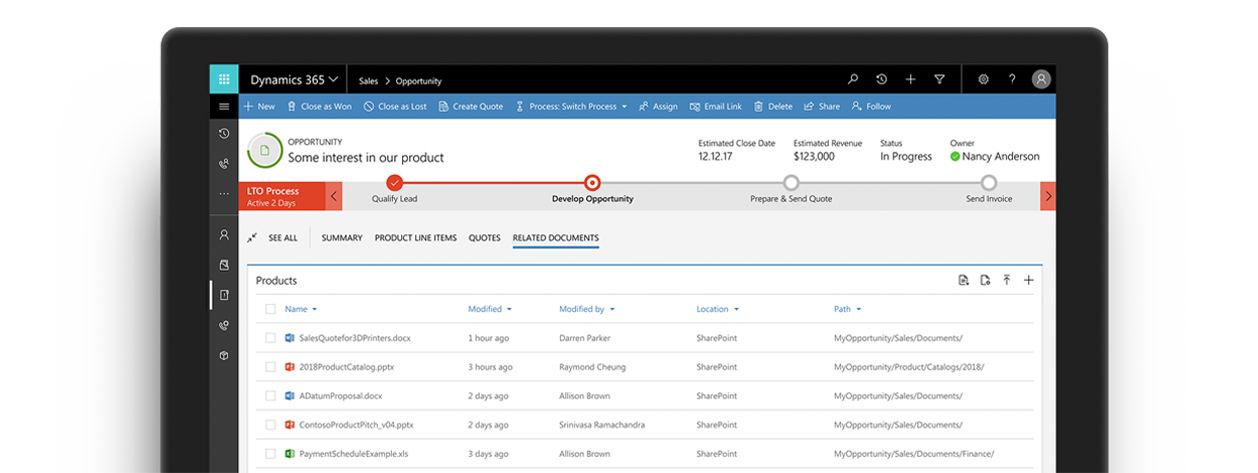This screenshot has width=1258, height=473.
Task: Click the help question mark icon
Action: click(x=1012, y=80)
